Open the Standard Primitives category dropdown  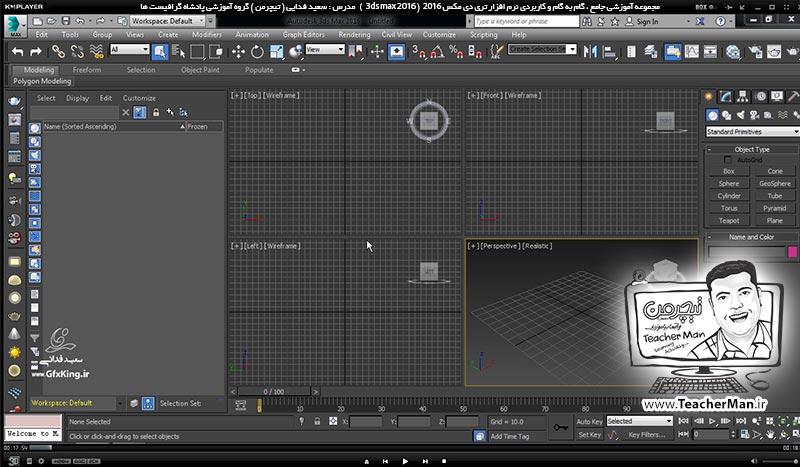[x=753, y=132]
